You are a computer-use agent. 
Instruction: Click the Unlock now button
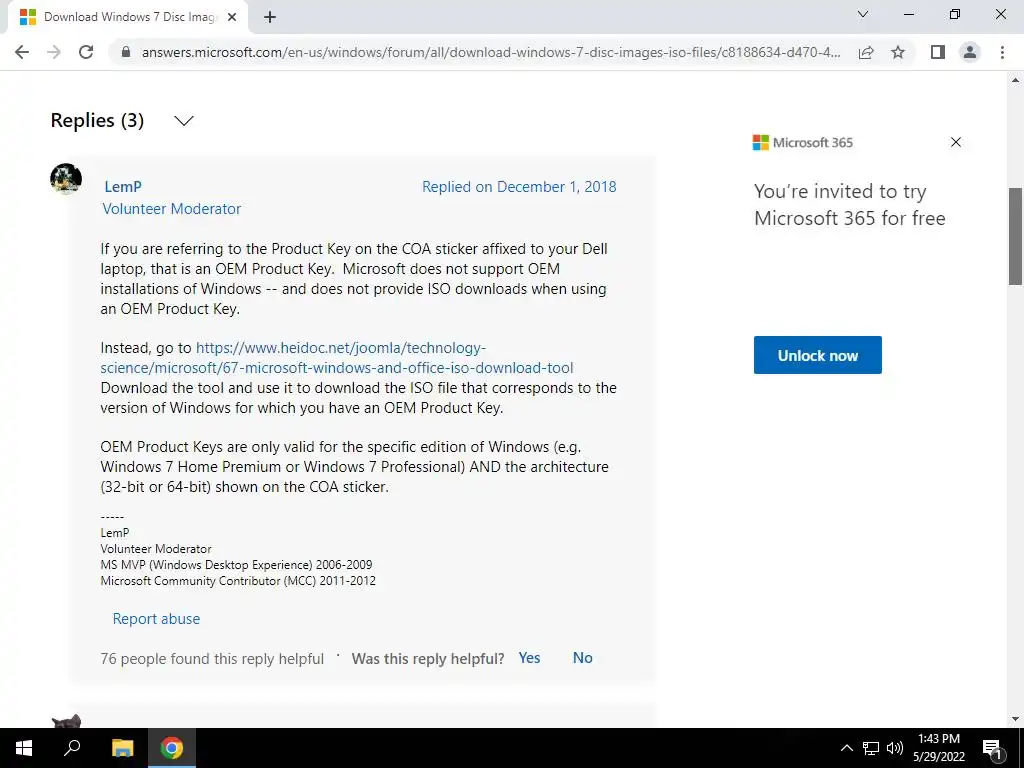(818, 355)
